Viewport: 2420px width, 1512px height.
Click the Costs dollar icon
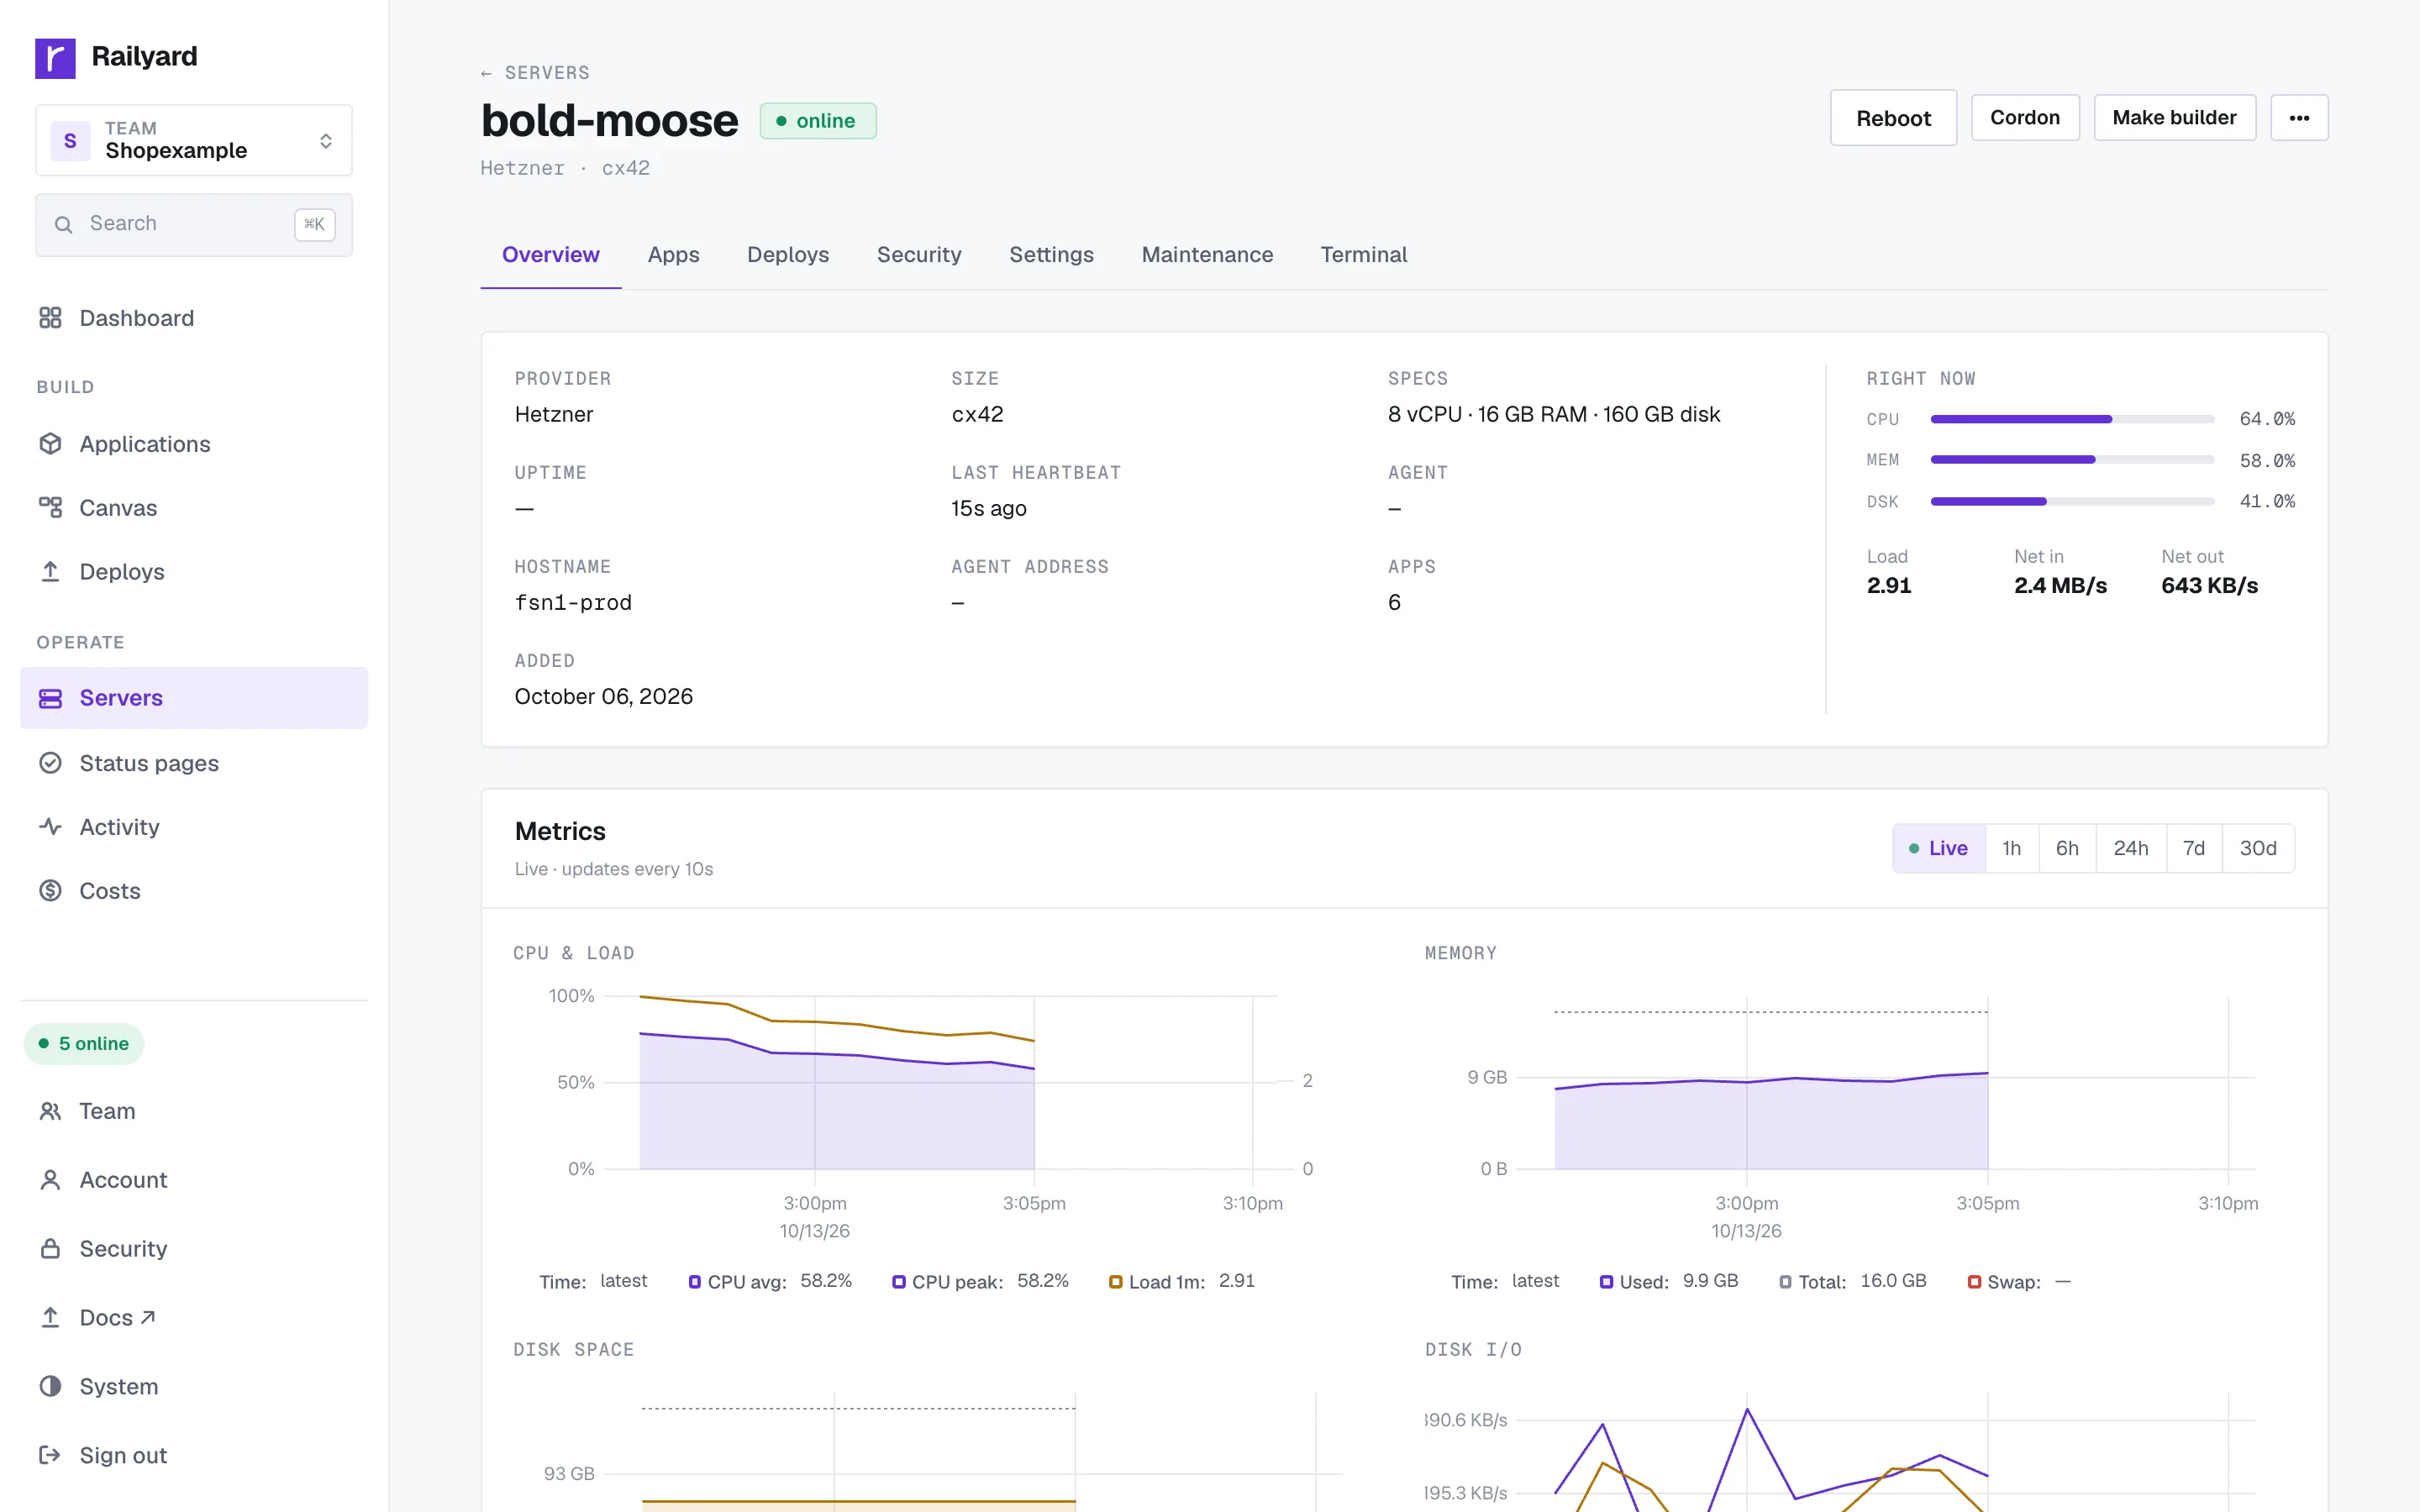click(50, 890)
